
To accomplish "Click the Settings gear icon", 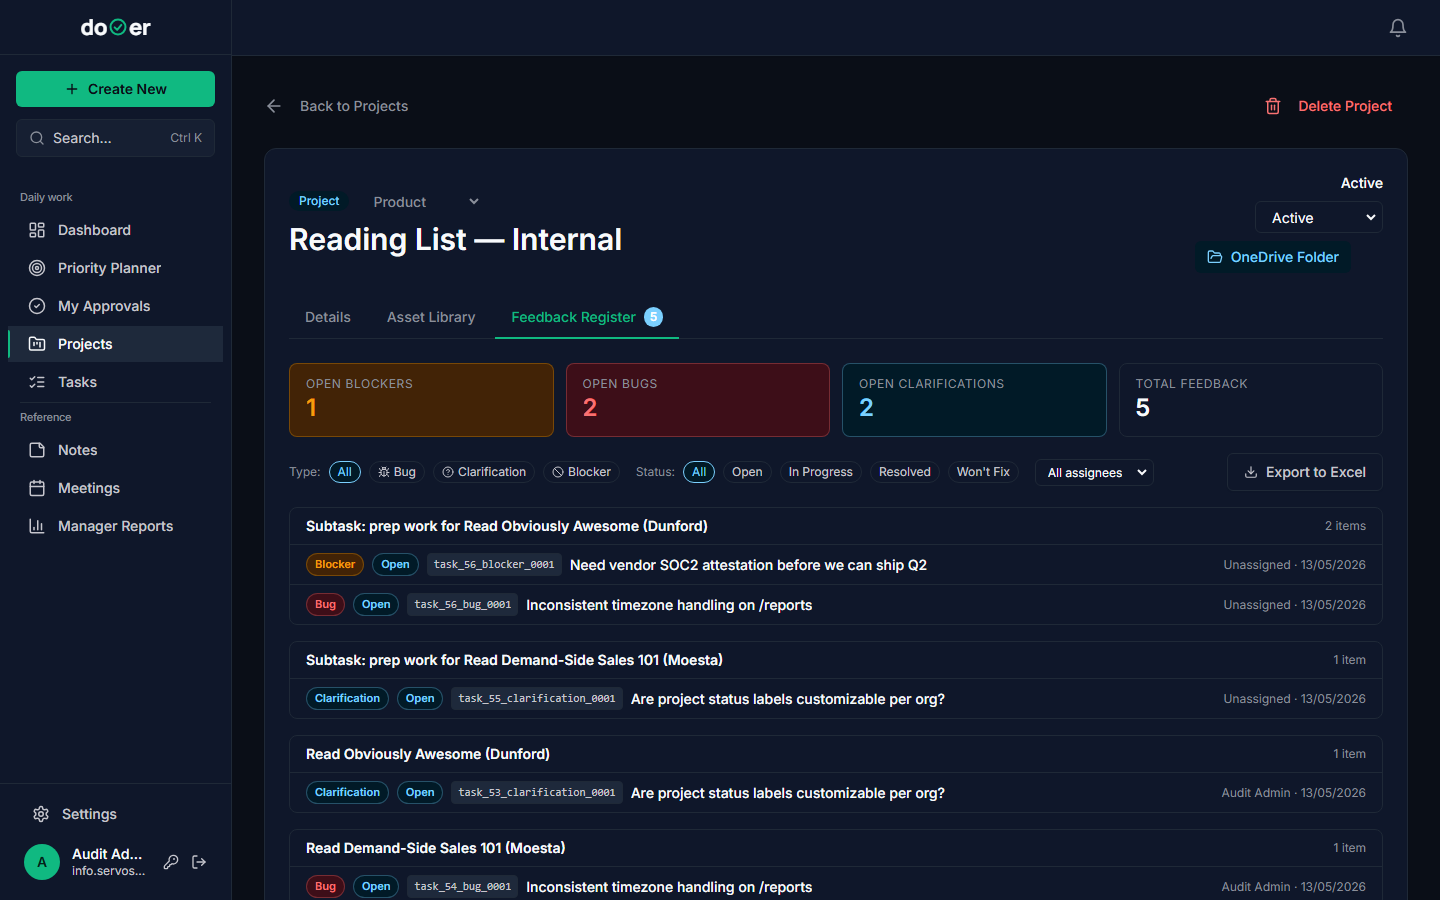I will pos(41,814).
